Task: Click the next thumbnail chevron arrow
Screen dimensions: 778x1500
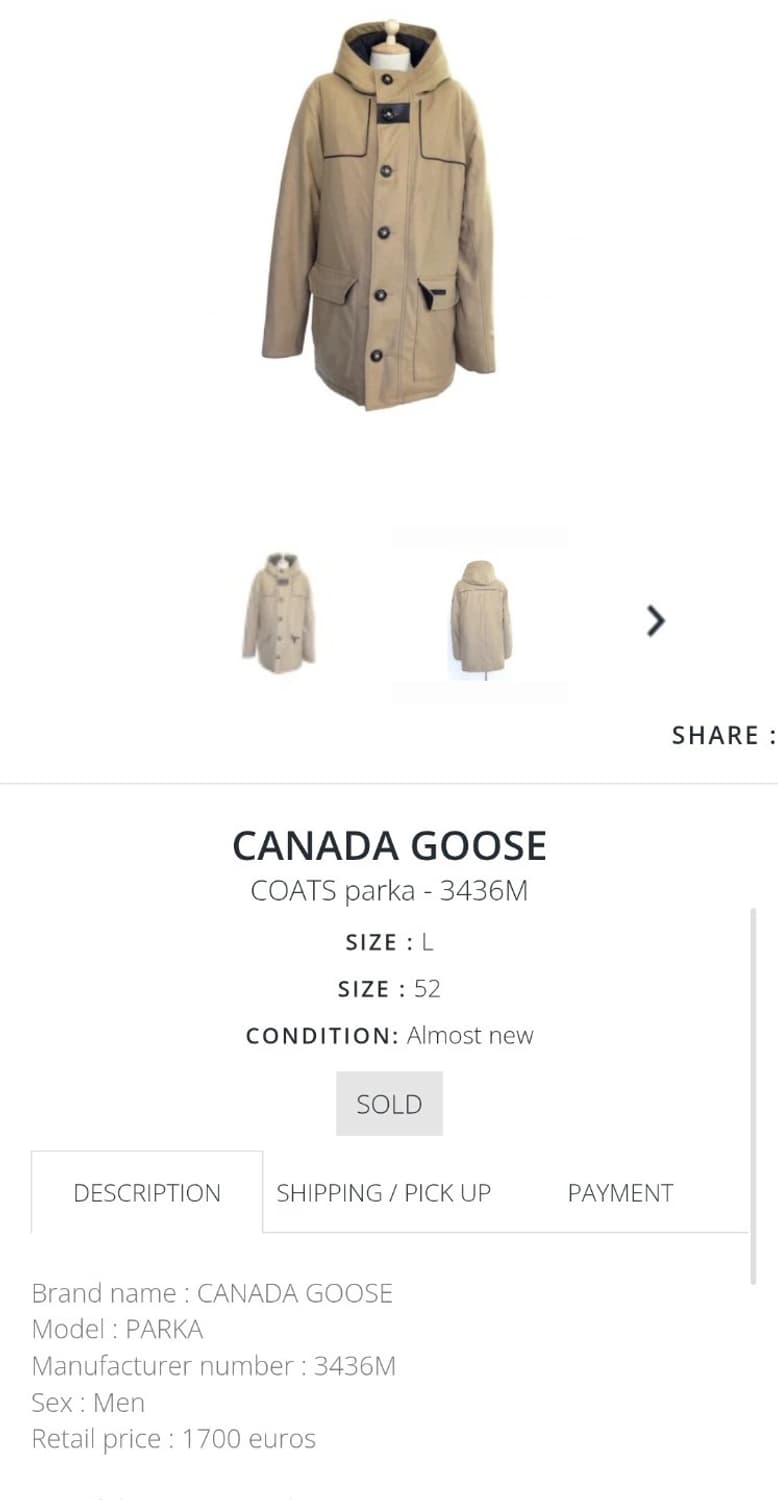Action: pyautogui.click(x=655, y=621)
